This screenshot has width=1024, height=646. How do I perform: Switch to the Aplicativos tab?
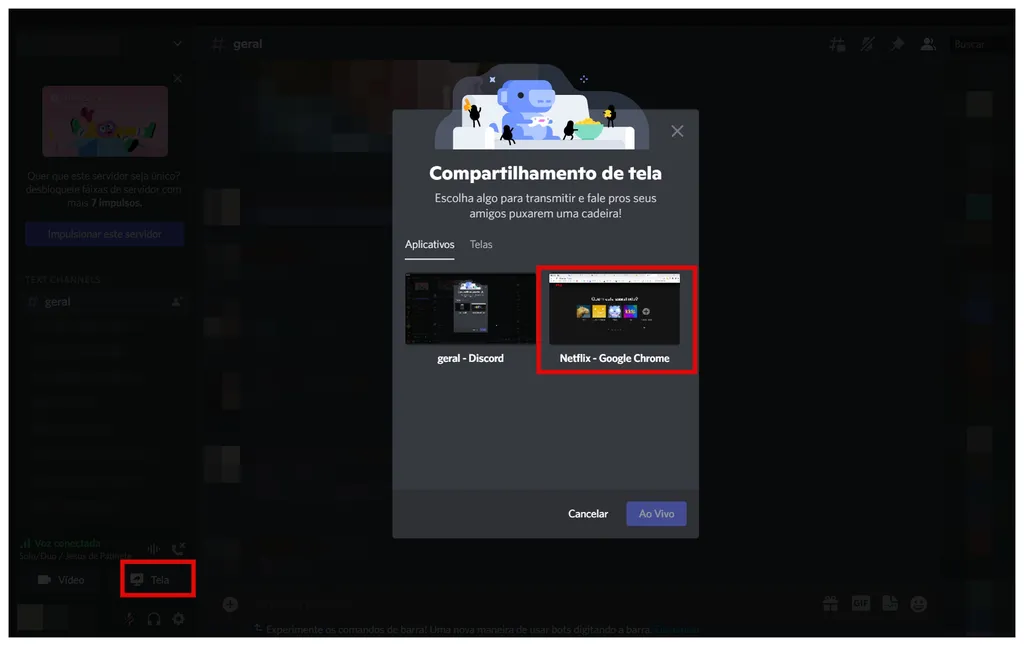429,244
